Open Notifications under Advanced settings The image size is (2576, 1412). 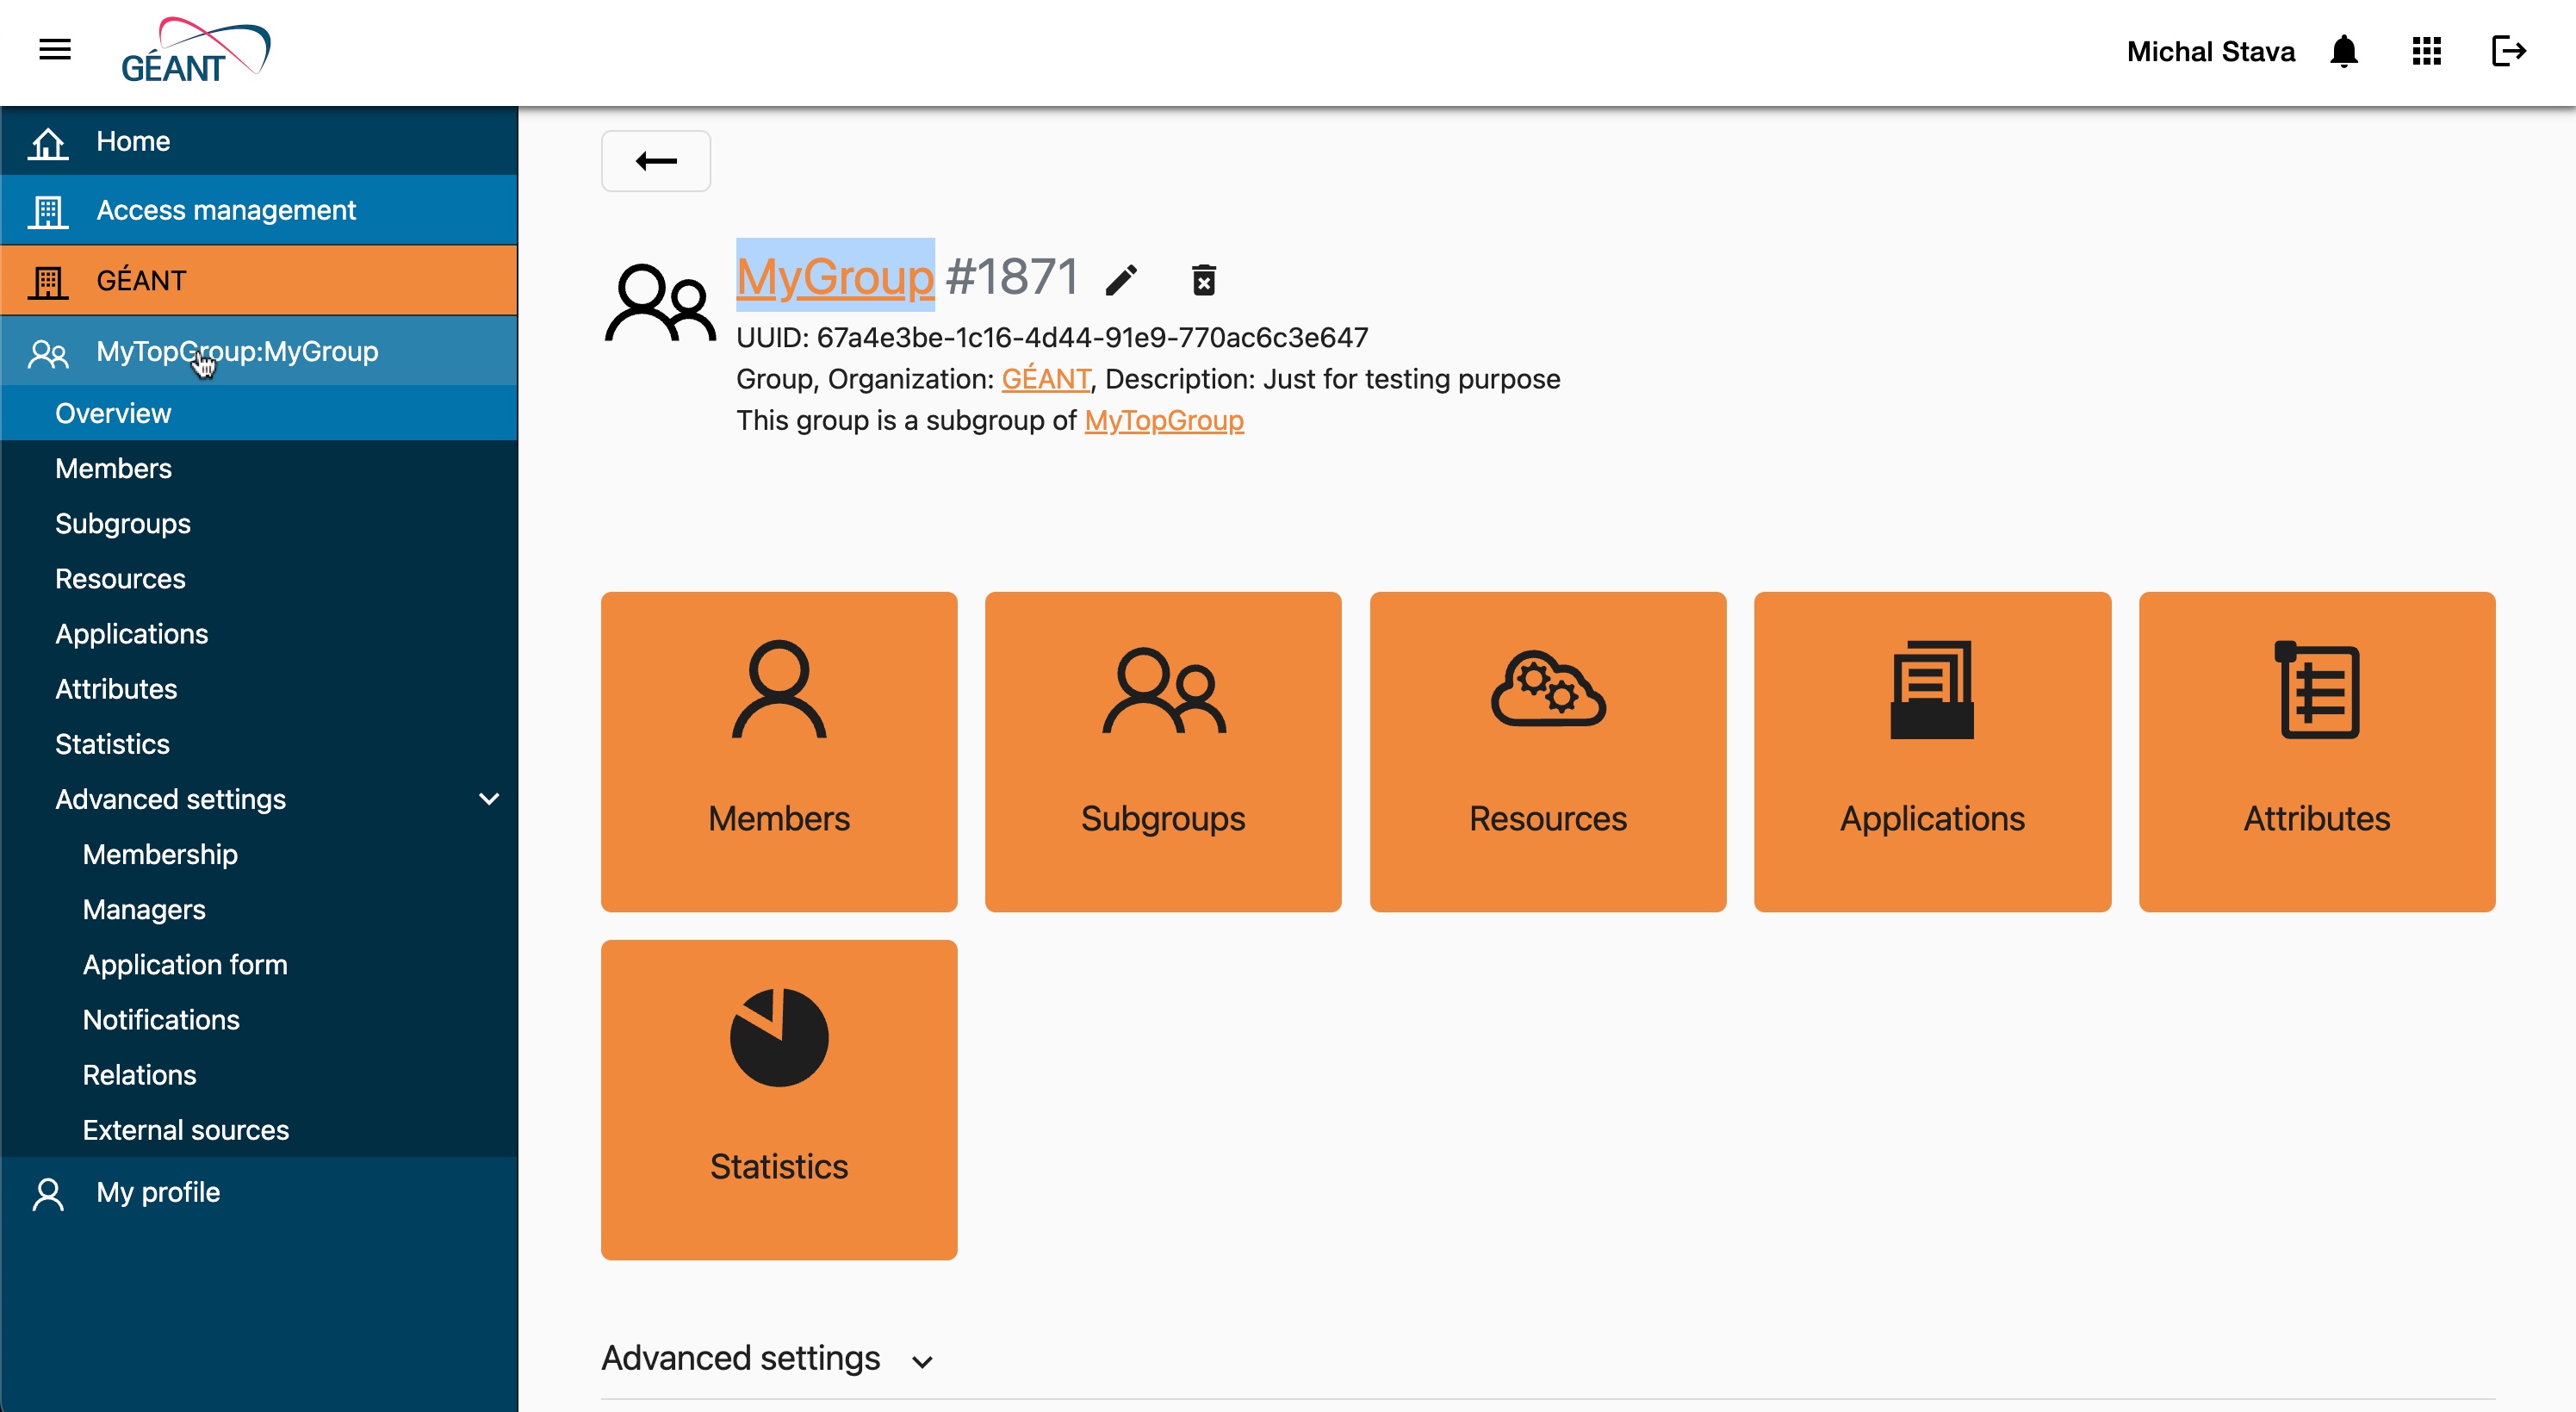(x=259, y=1019)
